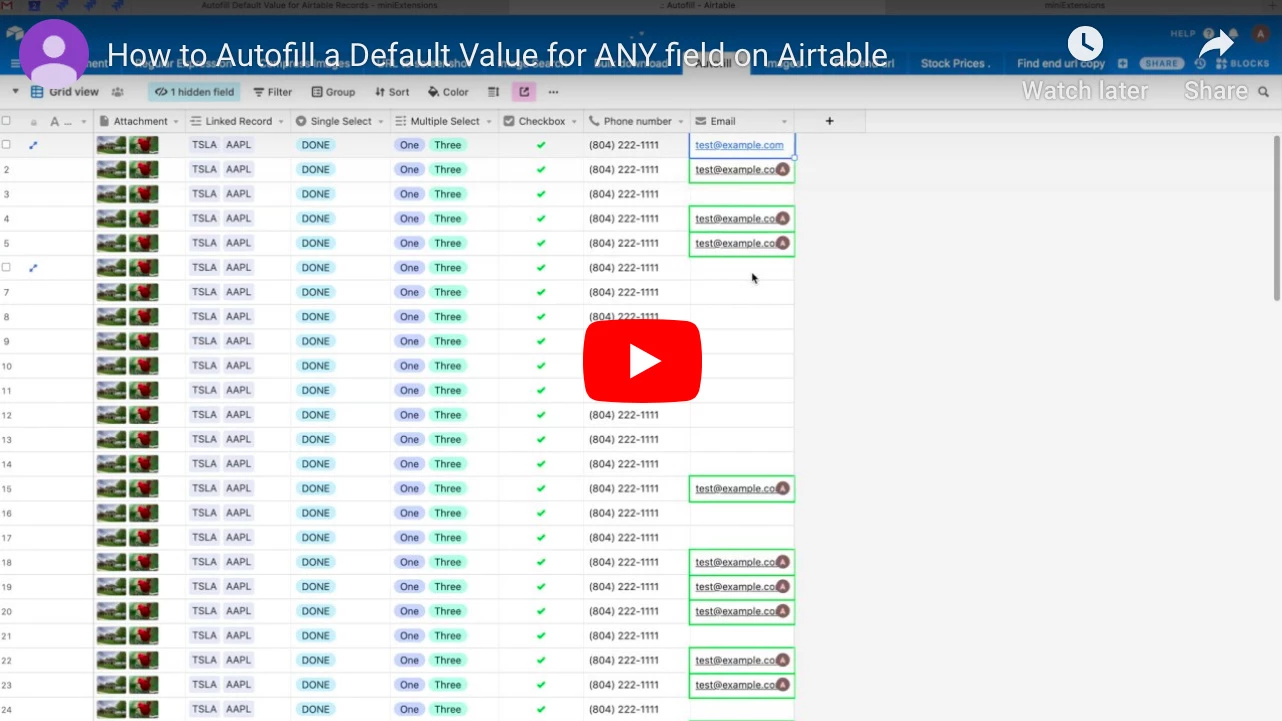The width and height of the screenshot is (1282, 721).
Task: Play the YouTube video
Action: 642,361
